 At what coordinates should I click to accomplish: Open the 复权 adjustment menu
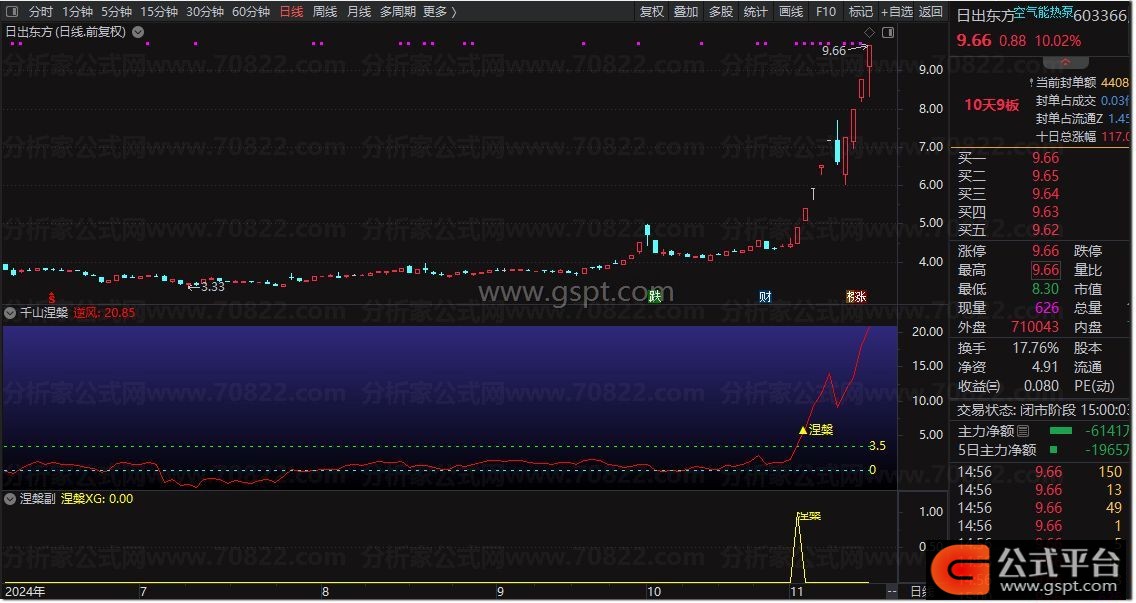652,12
